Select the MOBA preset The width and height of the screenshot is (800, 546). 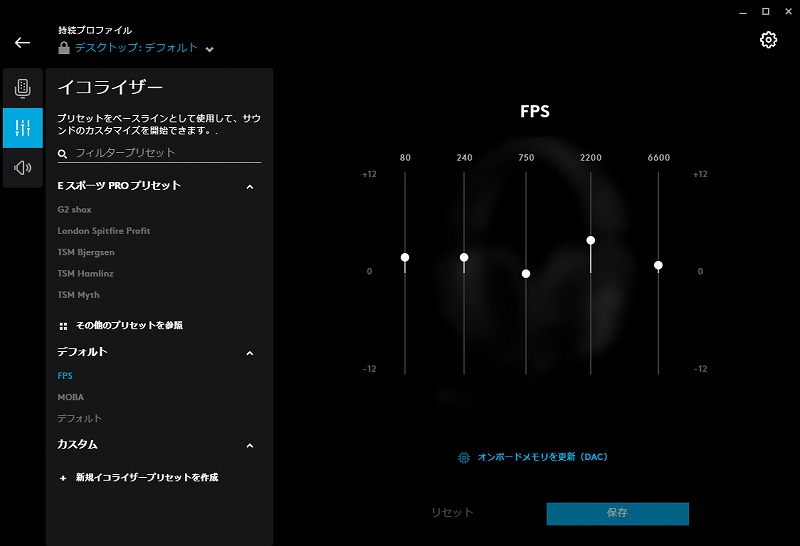coord(70,397)
